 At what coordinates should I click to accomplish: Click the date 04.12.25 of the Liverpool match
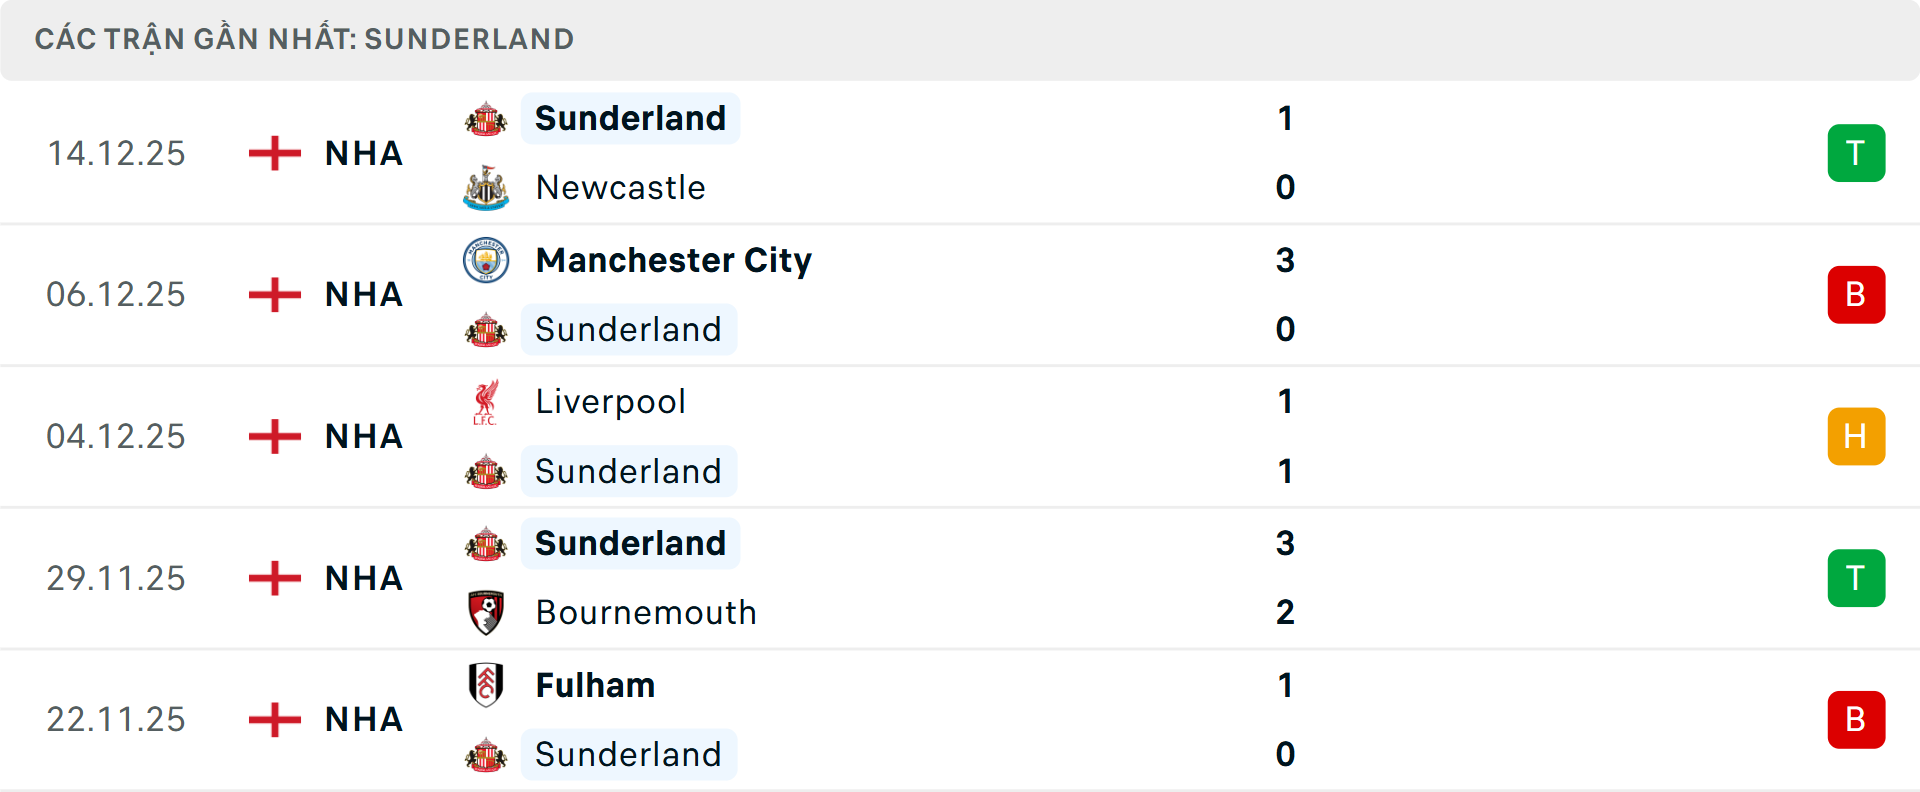coord(116,436)
